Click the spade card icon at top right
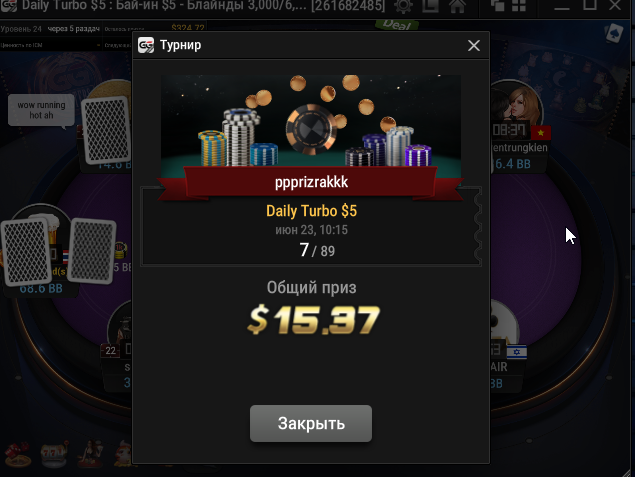 pos(614,33)
